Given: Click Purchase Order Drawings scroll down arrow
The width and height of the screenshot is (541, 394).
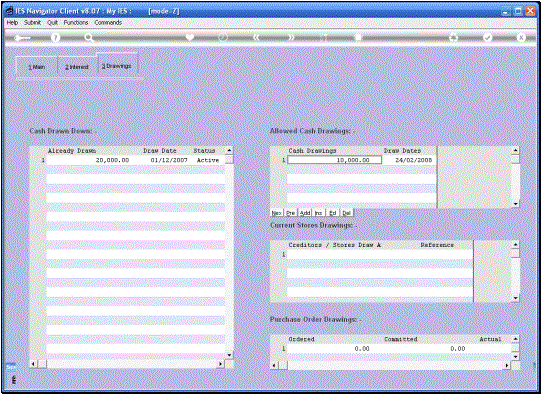Looking at the screenshot, I should tap(515, 357).
